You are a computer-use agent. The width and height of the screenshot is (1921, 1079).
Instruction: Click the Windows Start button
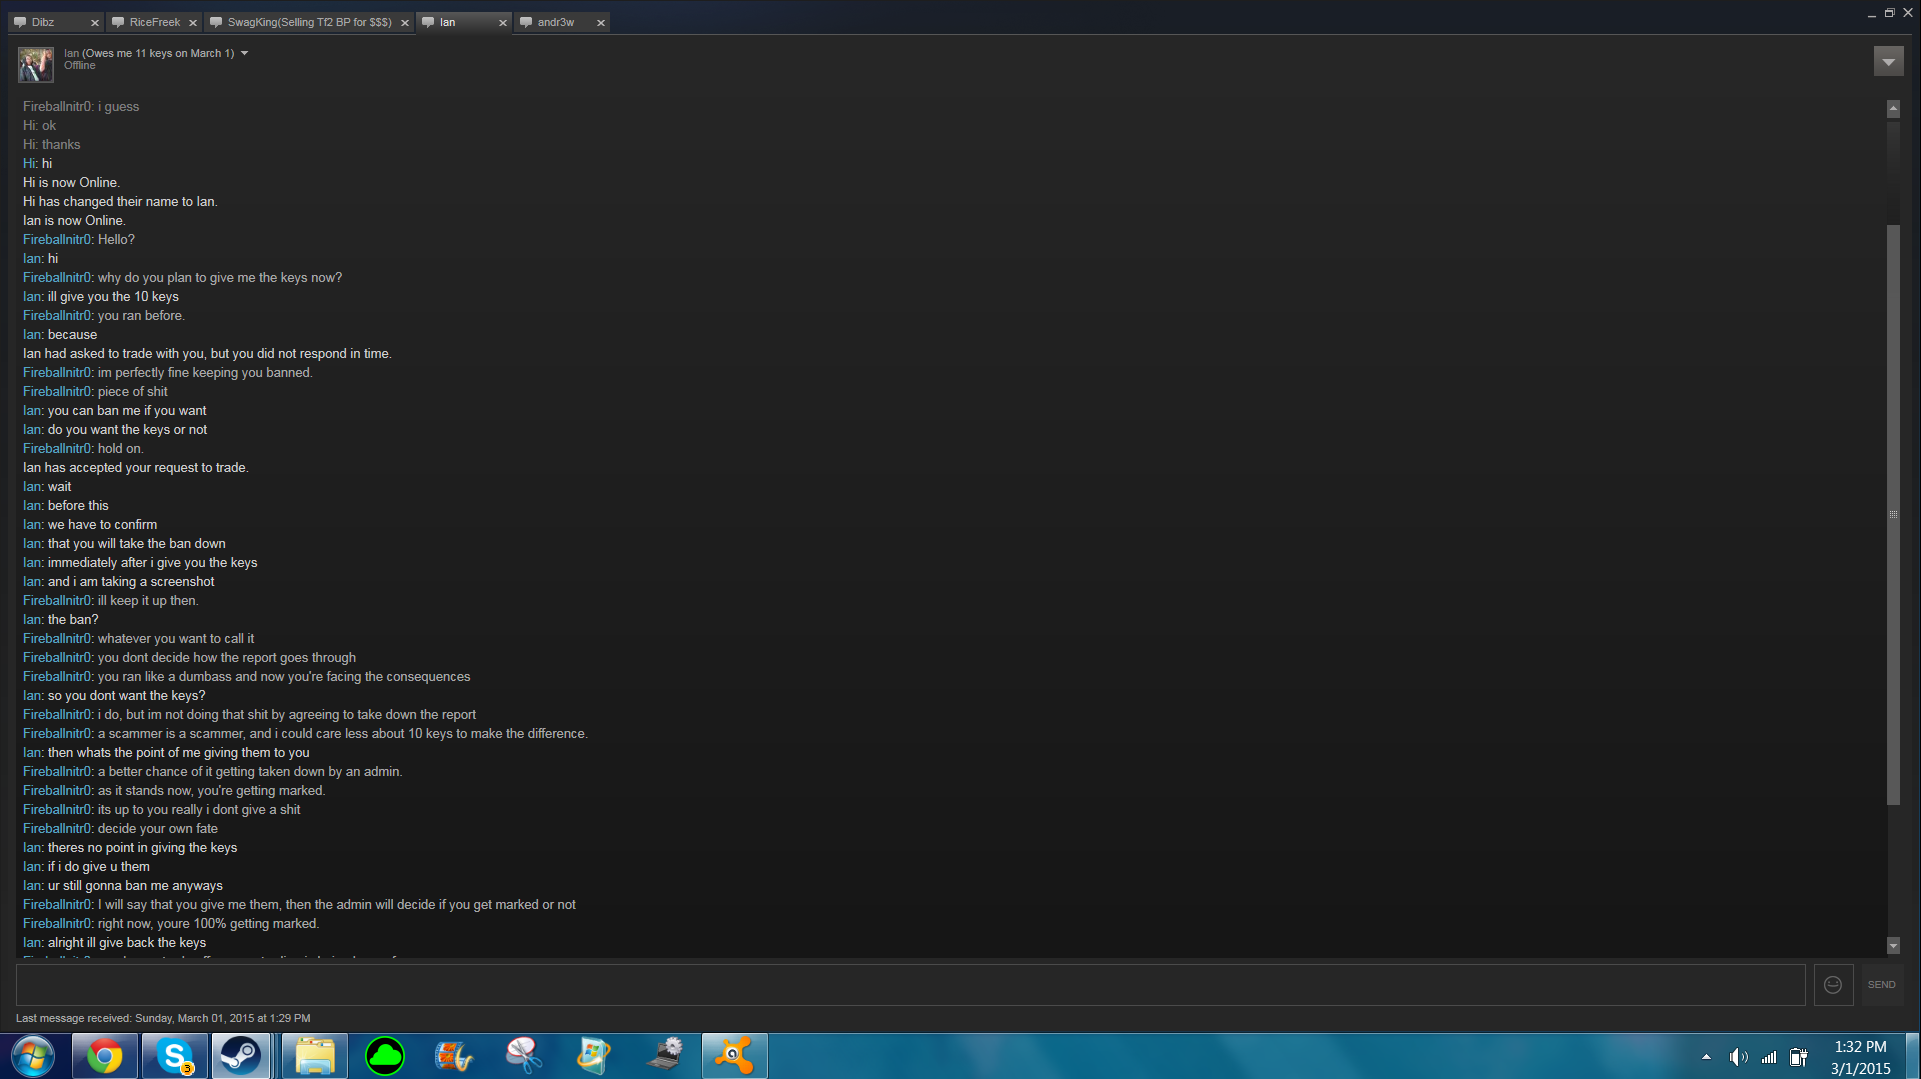[x=33, y=1056]
